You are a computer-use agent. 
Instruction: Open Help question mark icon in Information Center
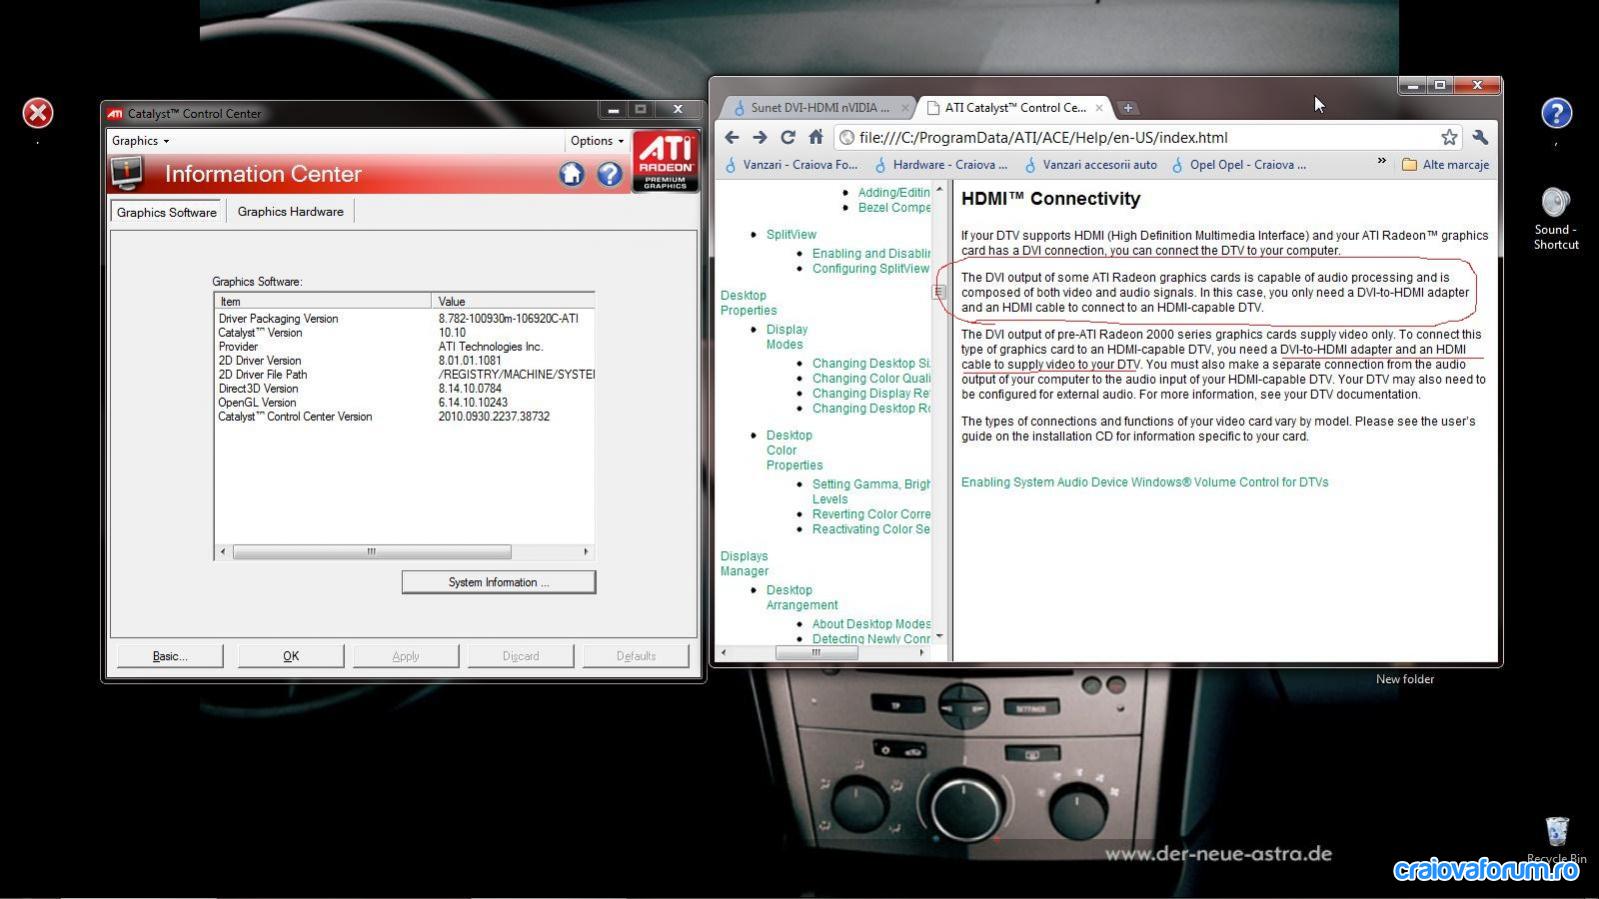pyautogui.click(x=609, y=174)
